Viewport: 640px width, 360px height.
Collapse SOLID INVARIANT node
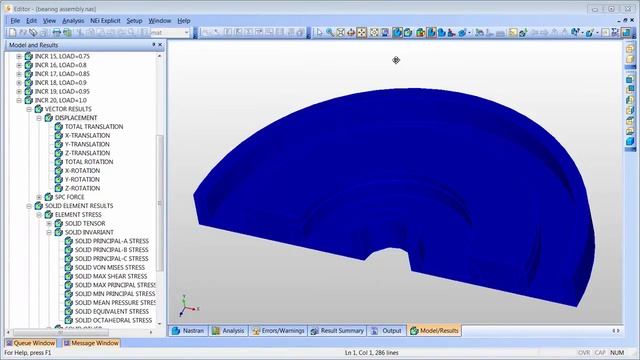[49, 232]
